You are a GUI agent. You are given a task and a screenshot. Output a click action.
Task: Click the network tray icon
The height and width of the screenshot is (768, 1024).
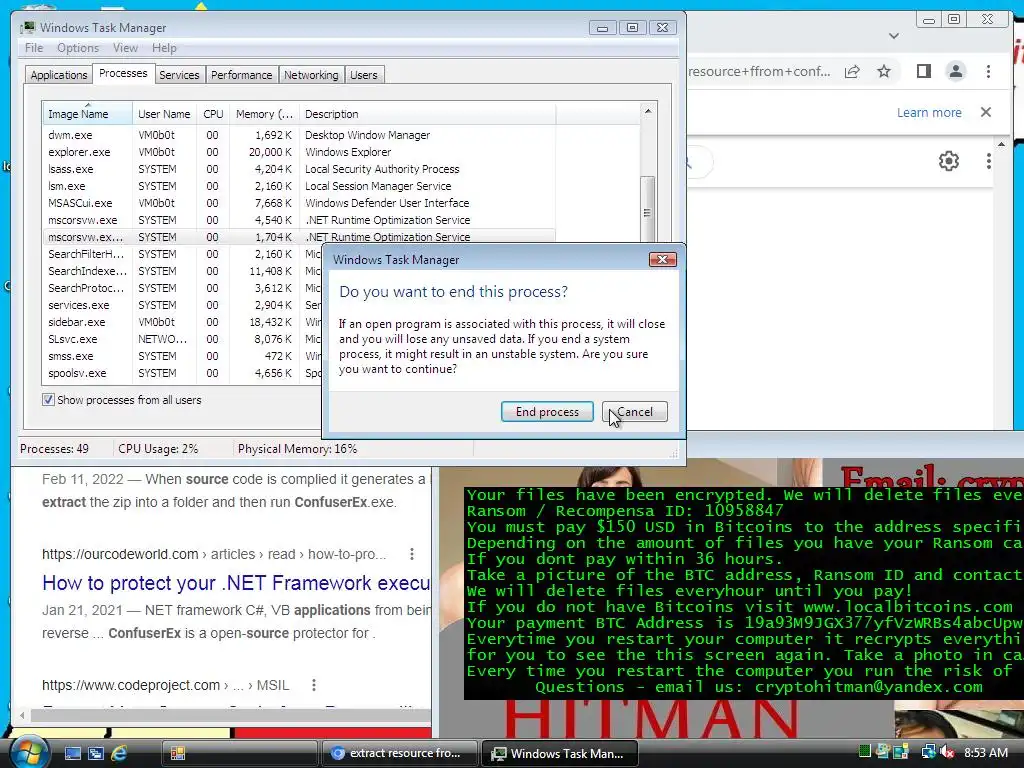coord(928,753)
